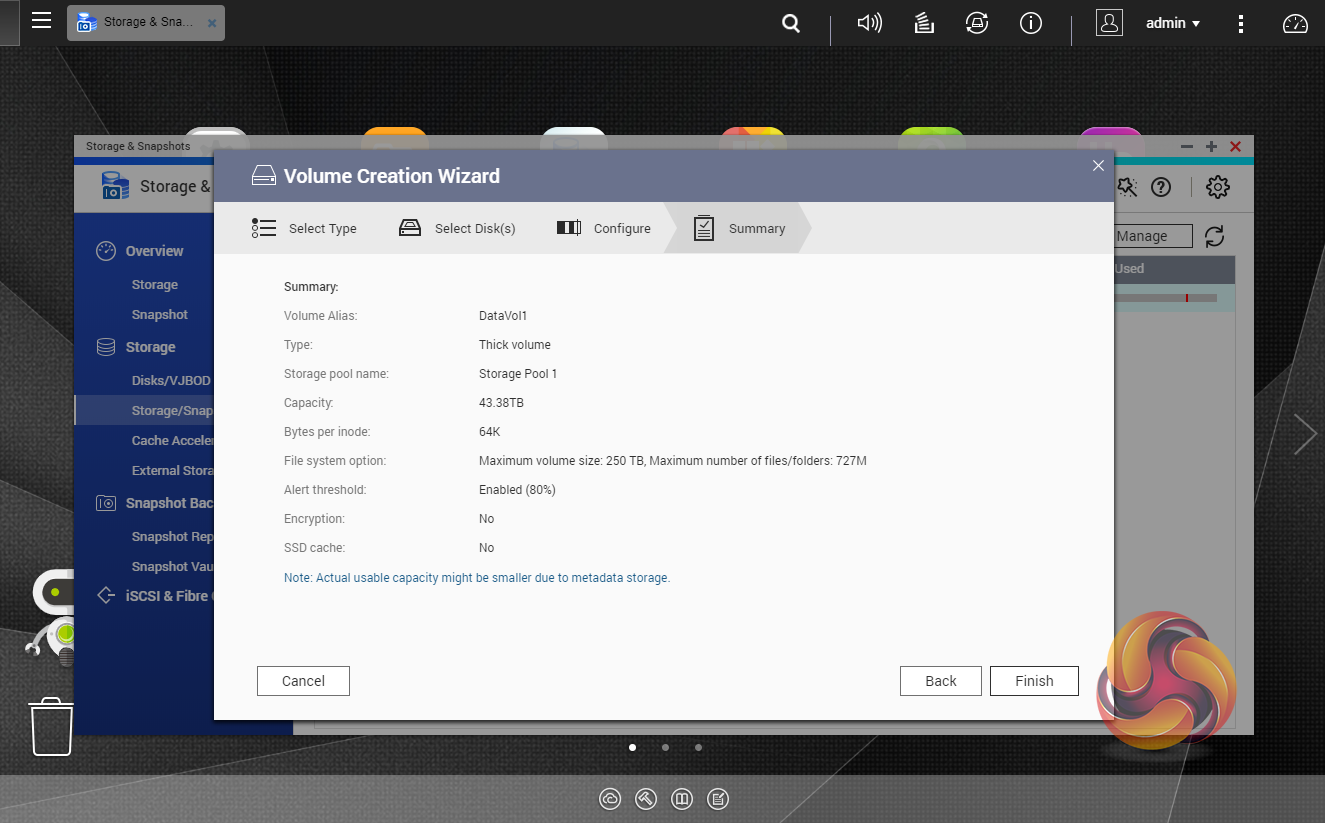Cancel the Volume Creation Wizard
The width and height of the screenshot is (1326, 824).
click(303, 681)
